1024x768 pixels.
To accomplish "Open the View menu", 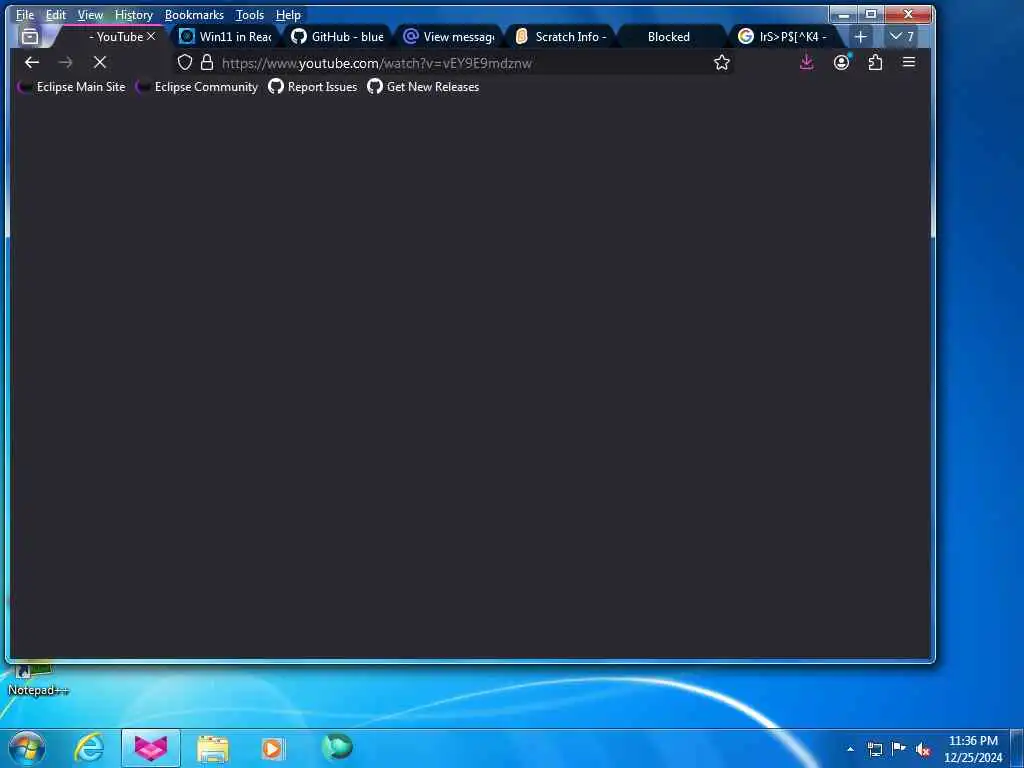I will [x=90, y=15].
